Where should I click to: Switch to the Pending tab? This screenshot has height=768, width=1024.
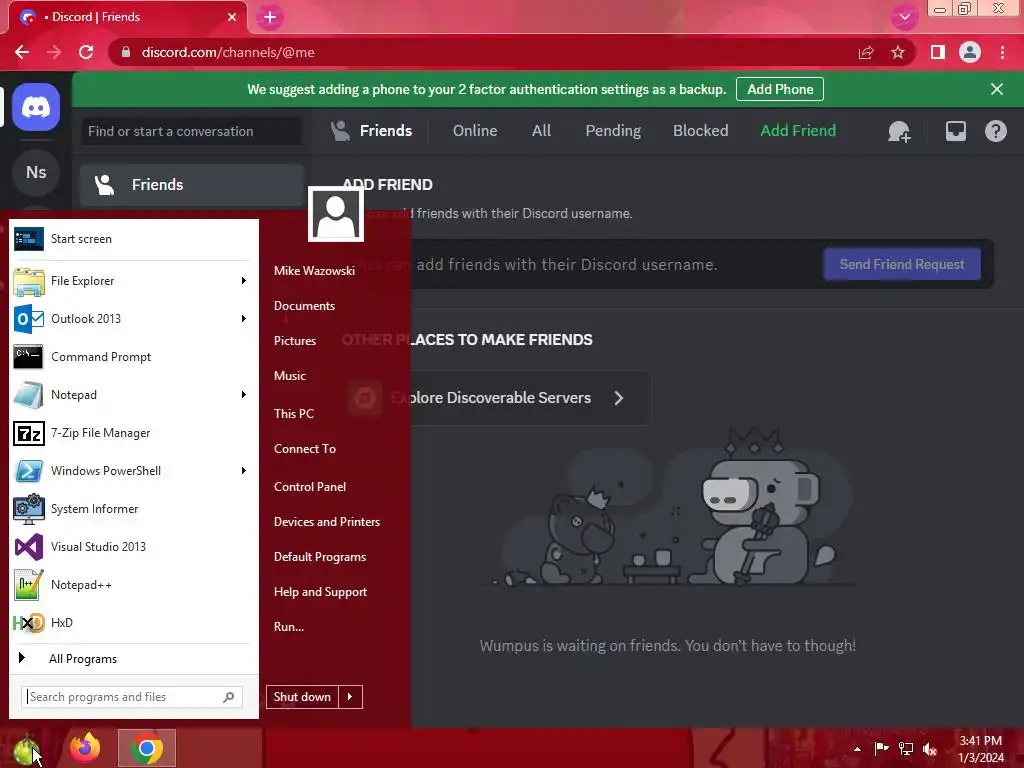click(x=613, y=131)
